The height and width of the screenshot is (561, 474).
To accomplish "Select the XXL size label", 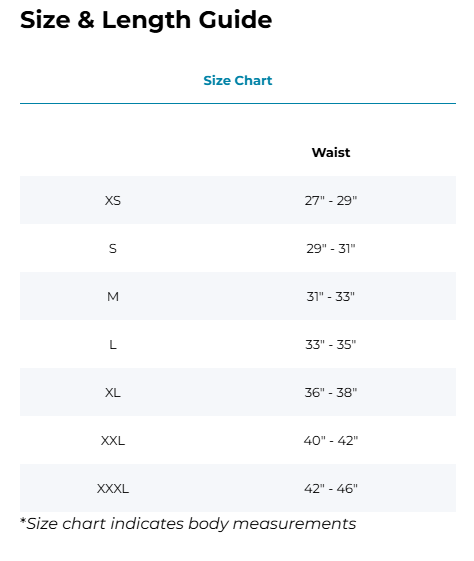I will click(x=113, y=440).
